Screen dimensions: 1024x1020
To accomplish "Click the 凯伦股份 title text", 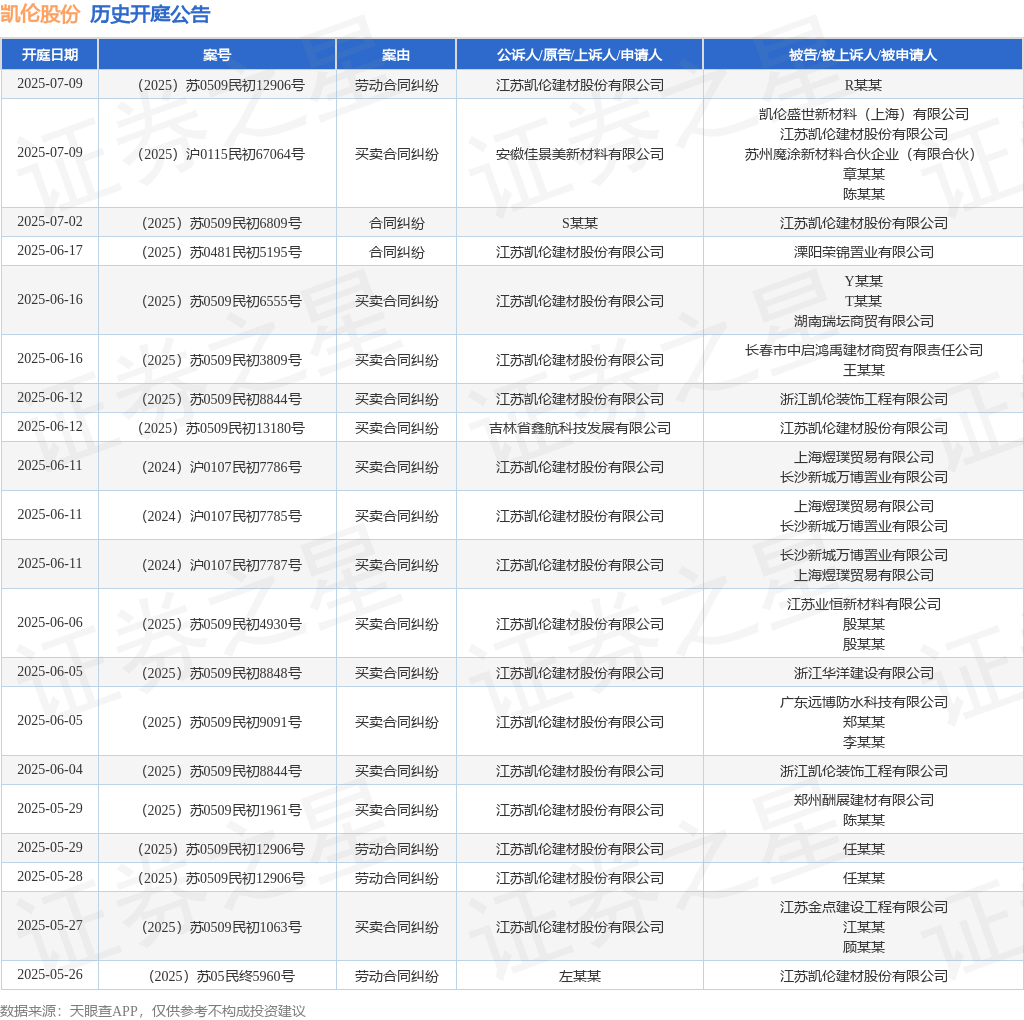I will pyautogui.click(x=40, y=14).
